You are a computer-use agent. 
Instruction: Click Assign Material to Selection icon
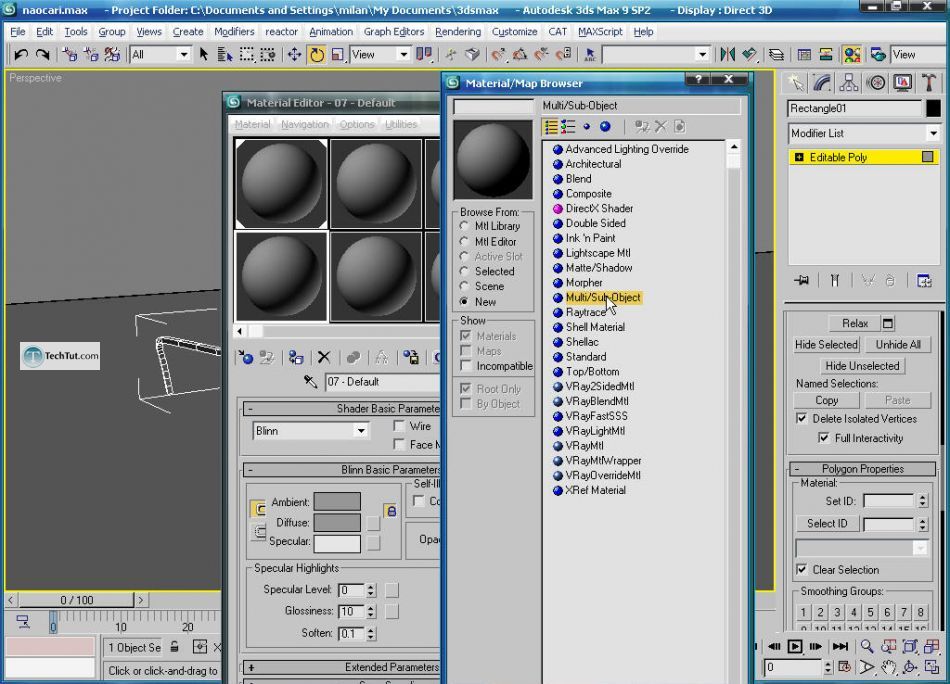(295, 357)
